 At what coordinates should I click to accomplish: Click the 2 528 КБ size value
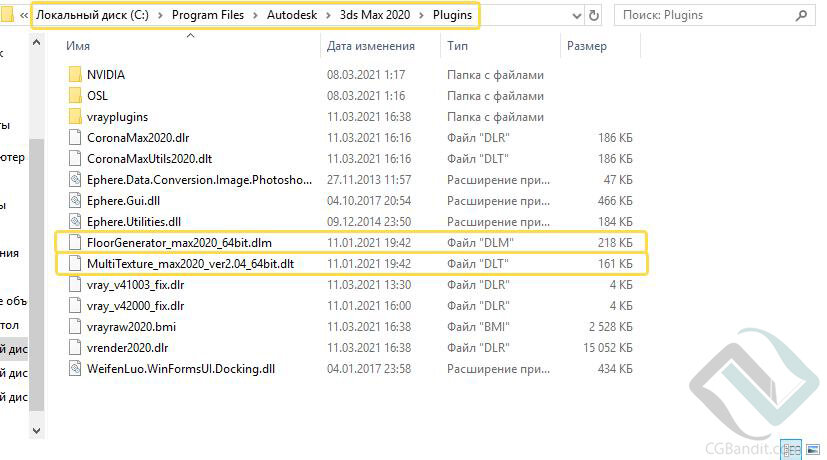(x=610, y=327)
